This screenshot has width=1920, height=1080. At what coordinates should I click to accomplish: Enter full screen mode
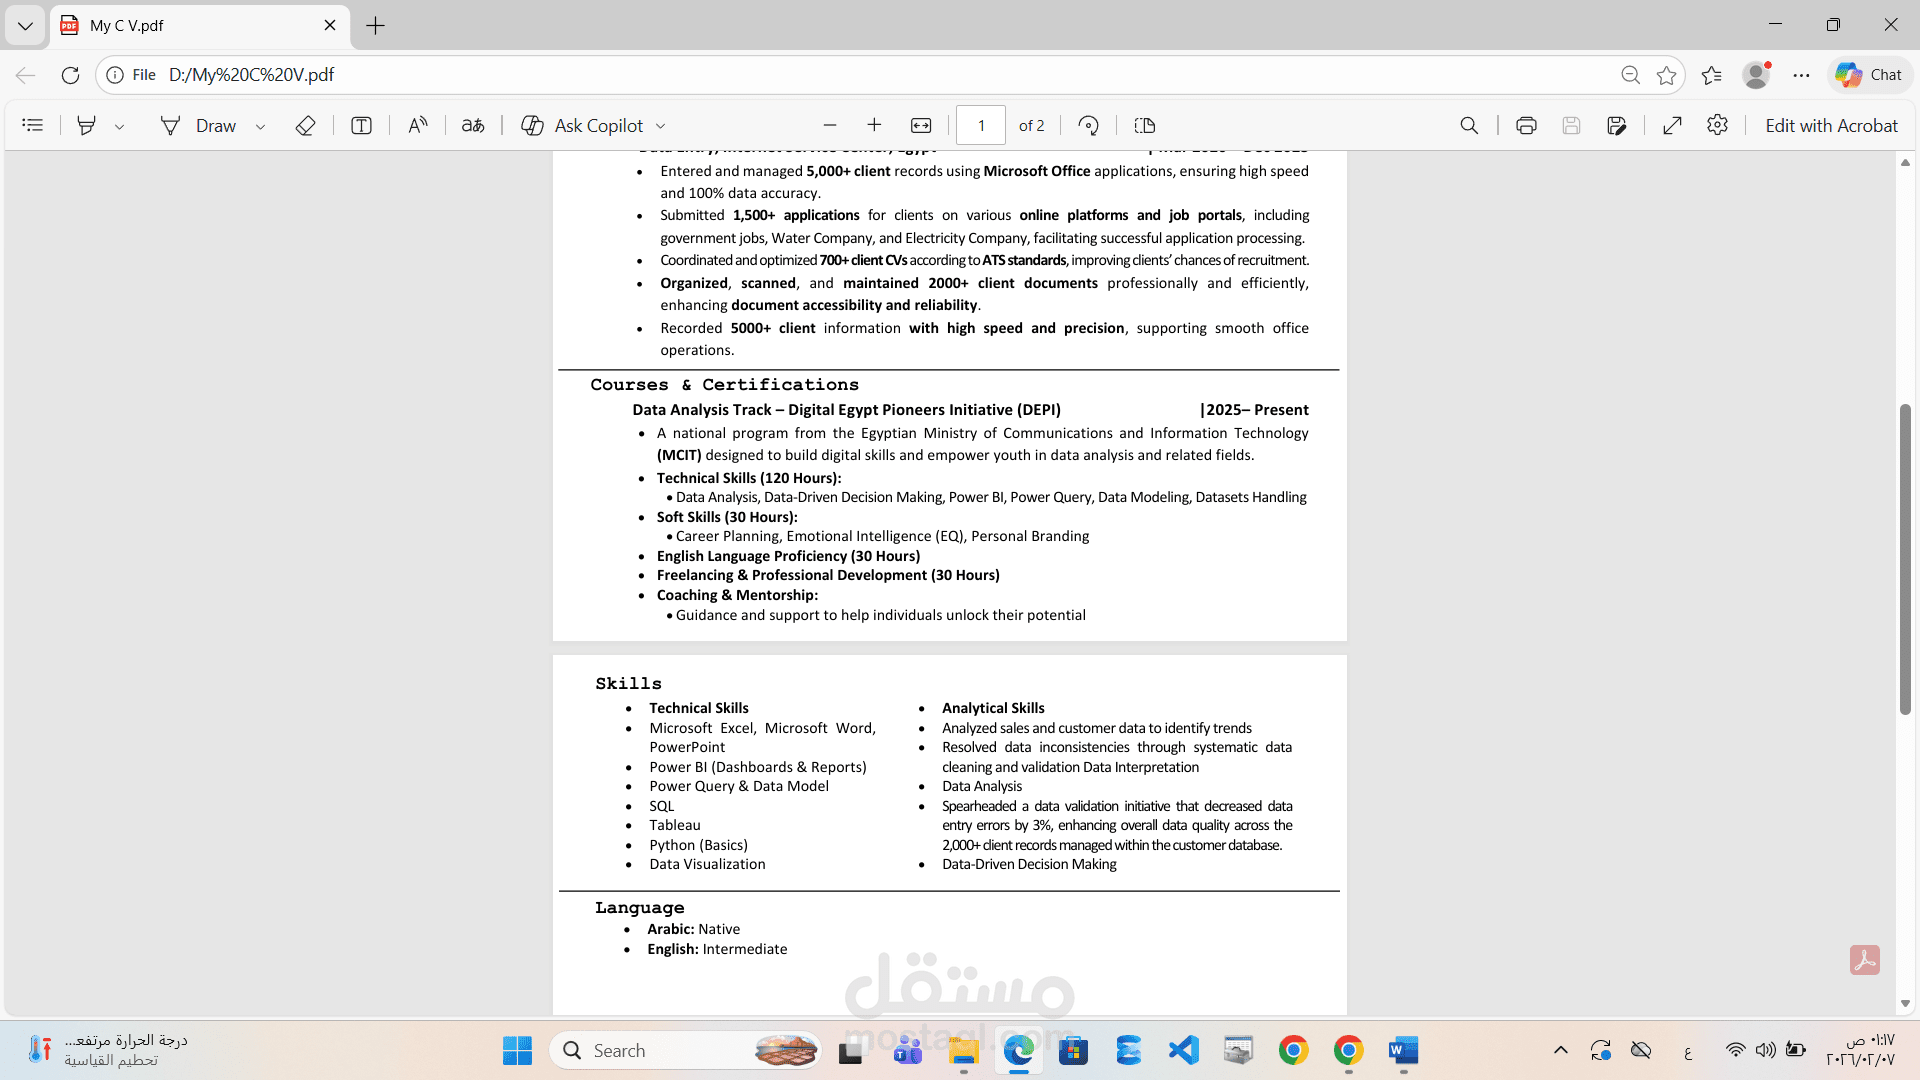click(x=1672, y=125)
